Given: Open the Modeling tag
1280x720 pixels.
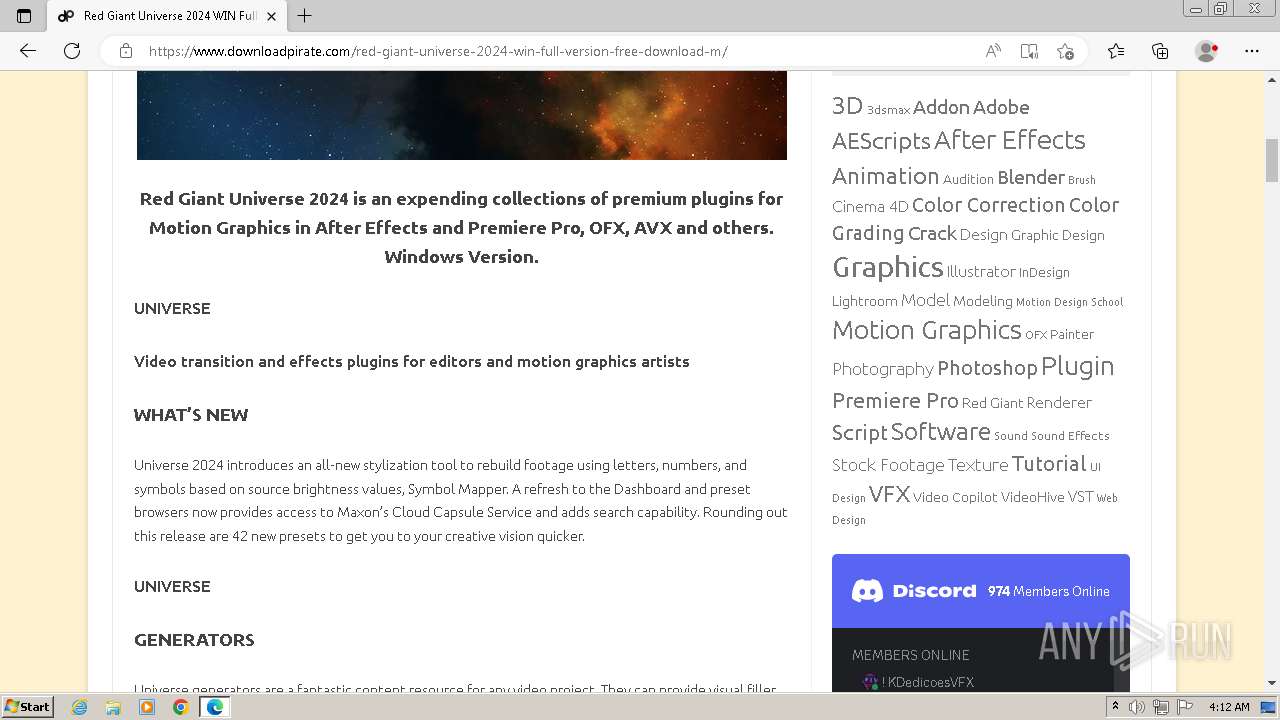Looking at the screenshot, I should click(982, 301).
